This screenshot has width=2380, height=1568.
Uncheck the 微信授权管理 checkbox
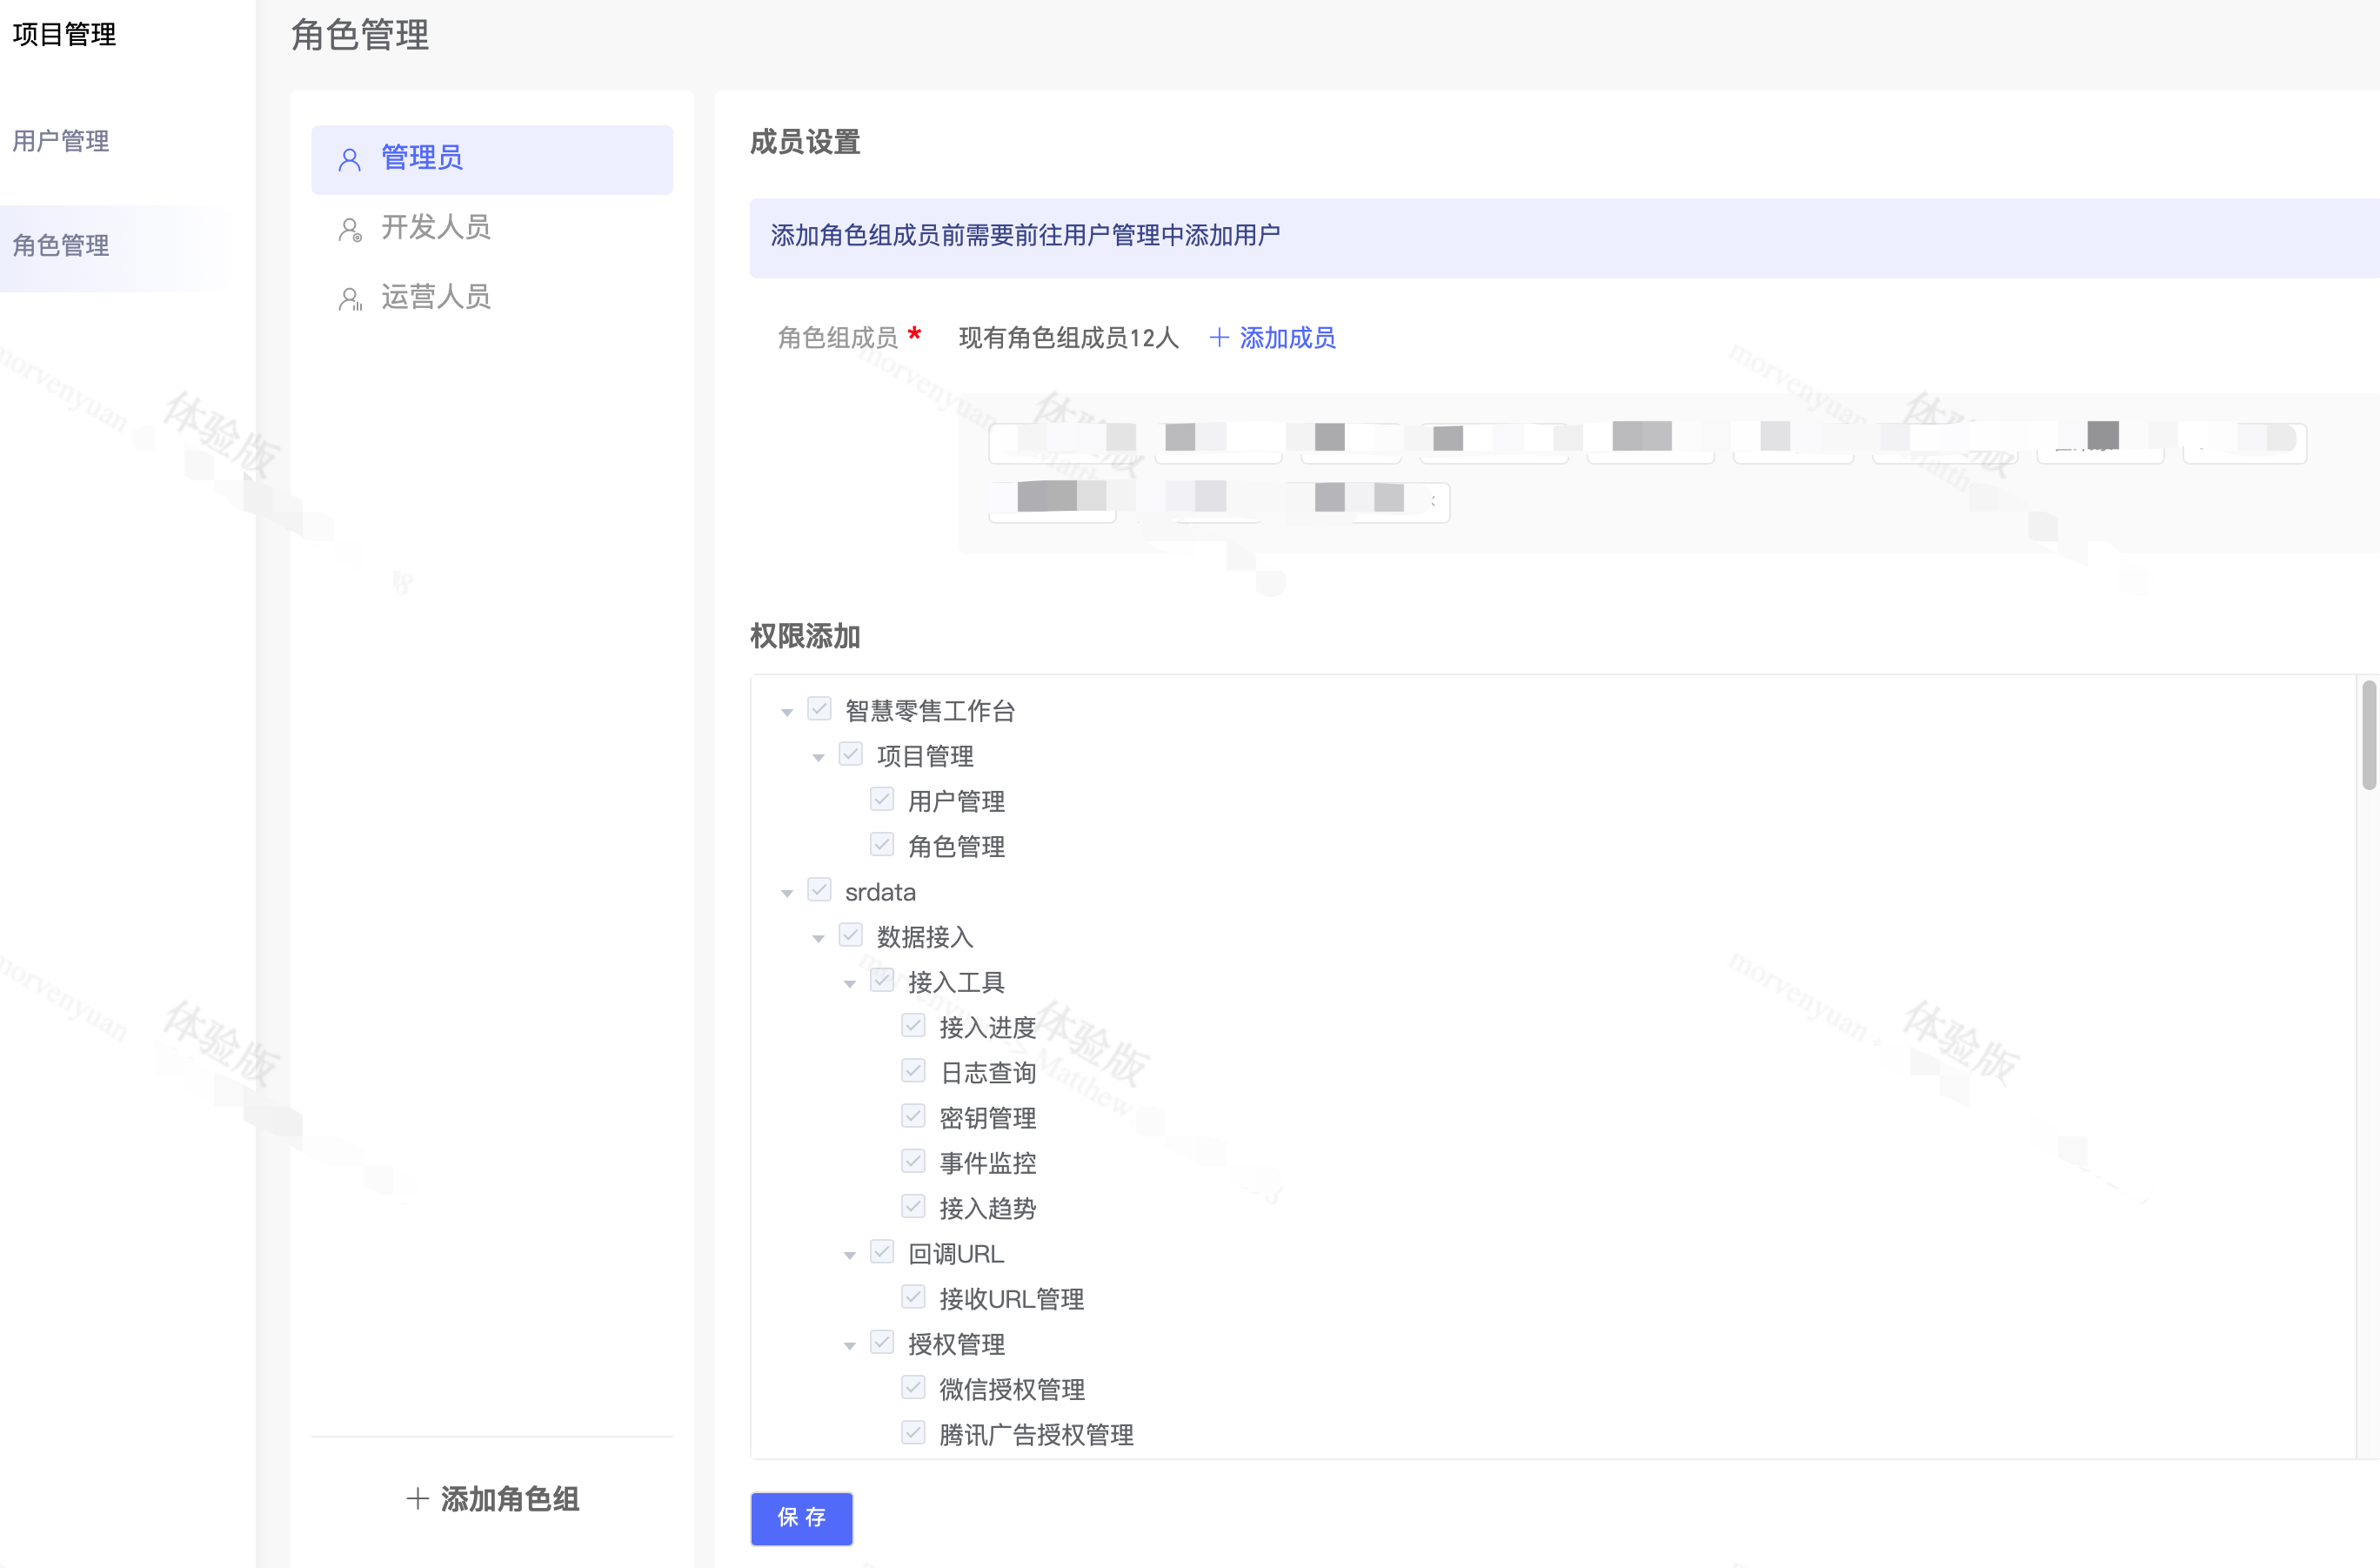913,1387
